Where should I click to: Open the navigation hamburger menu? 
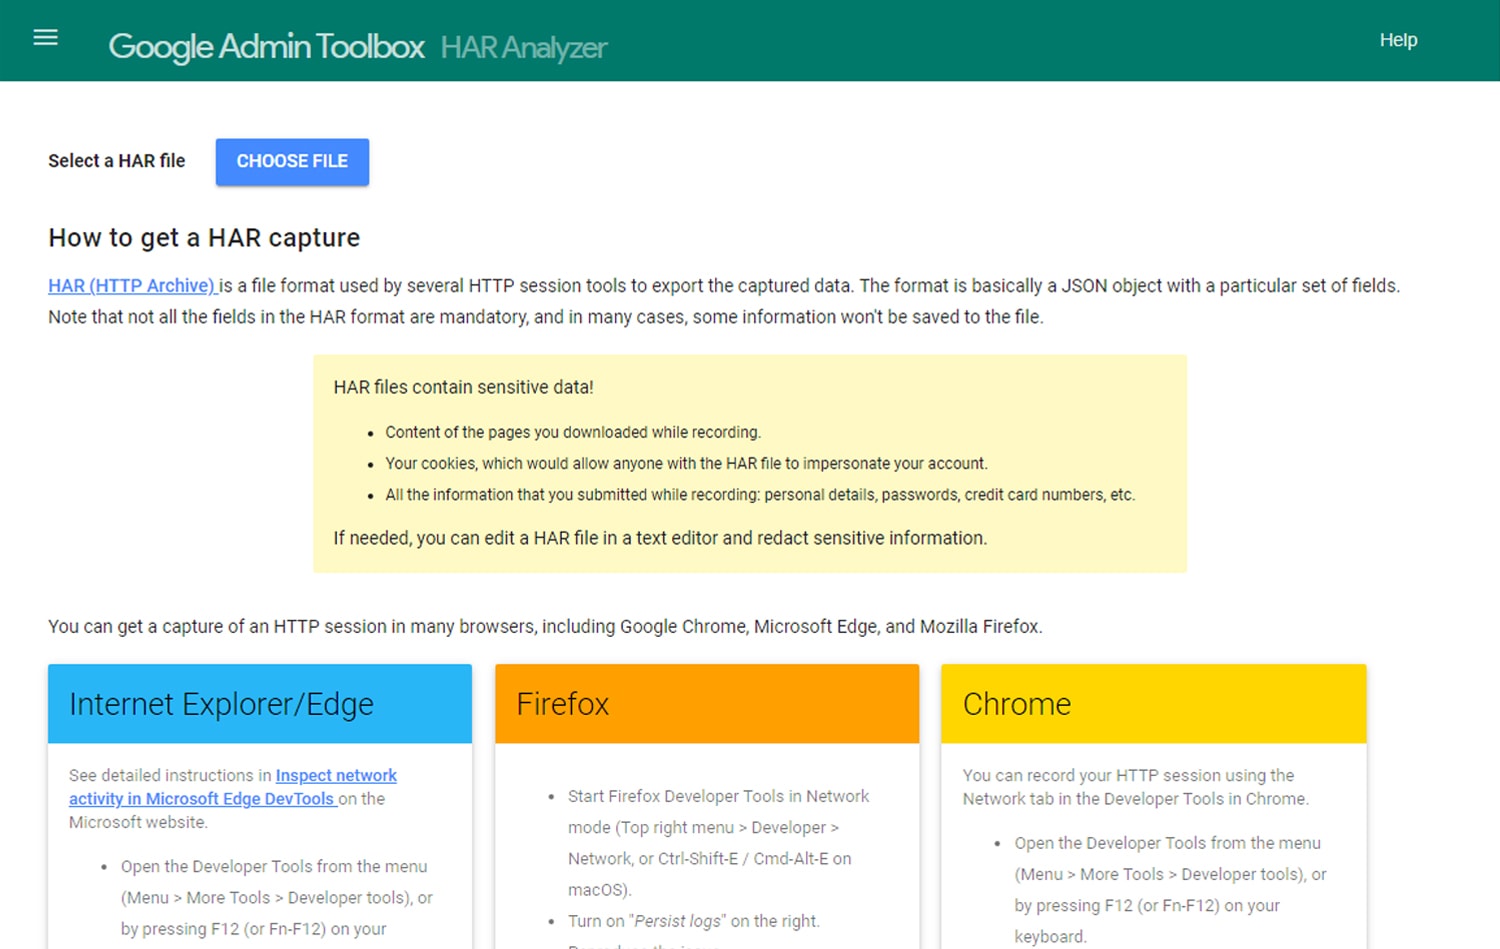[x=45, y=37]
